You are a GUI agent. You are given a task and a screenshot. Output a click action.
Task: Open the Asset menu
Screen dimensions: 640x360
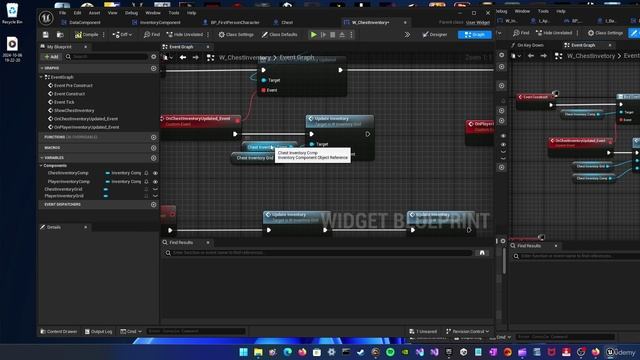[x=94, y=13]
